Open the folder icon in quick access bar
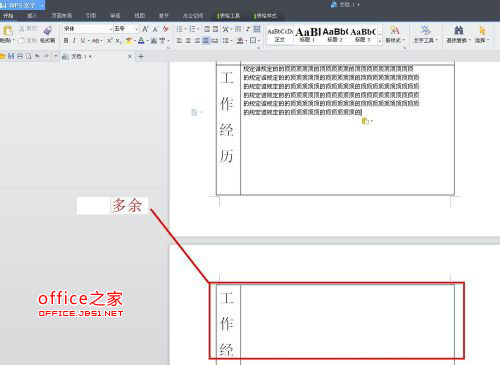500x365 pixels. point(2,56)
